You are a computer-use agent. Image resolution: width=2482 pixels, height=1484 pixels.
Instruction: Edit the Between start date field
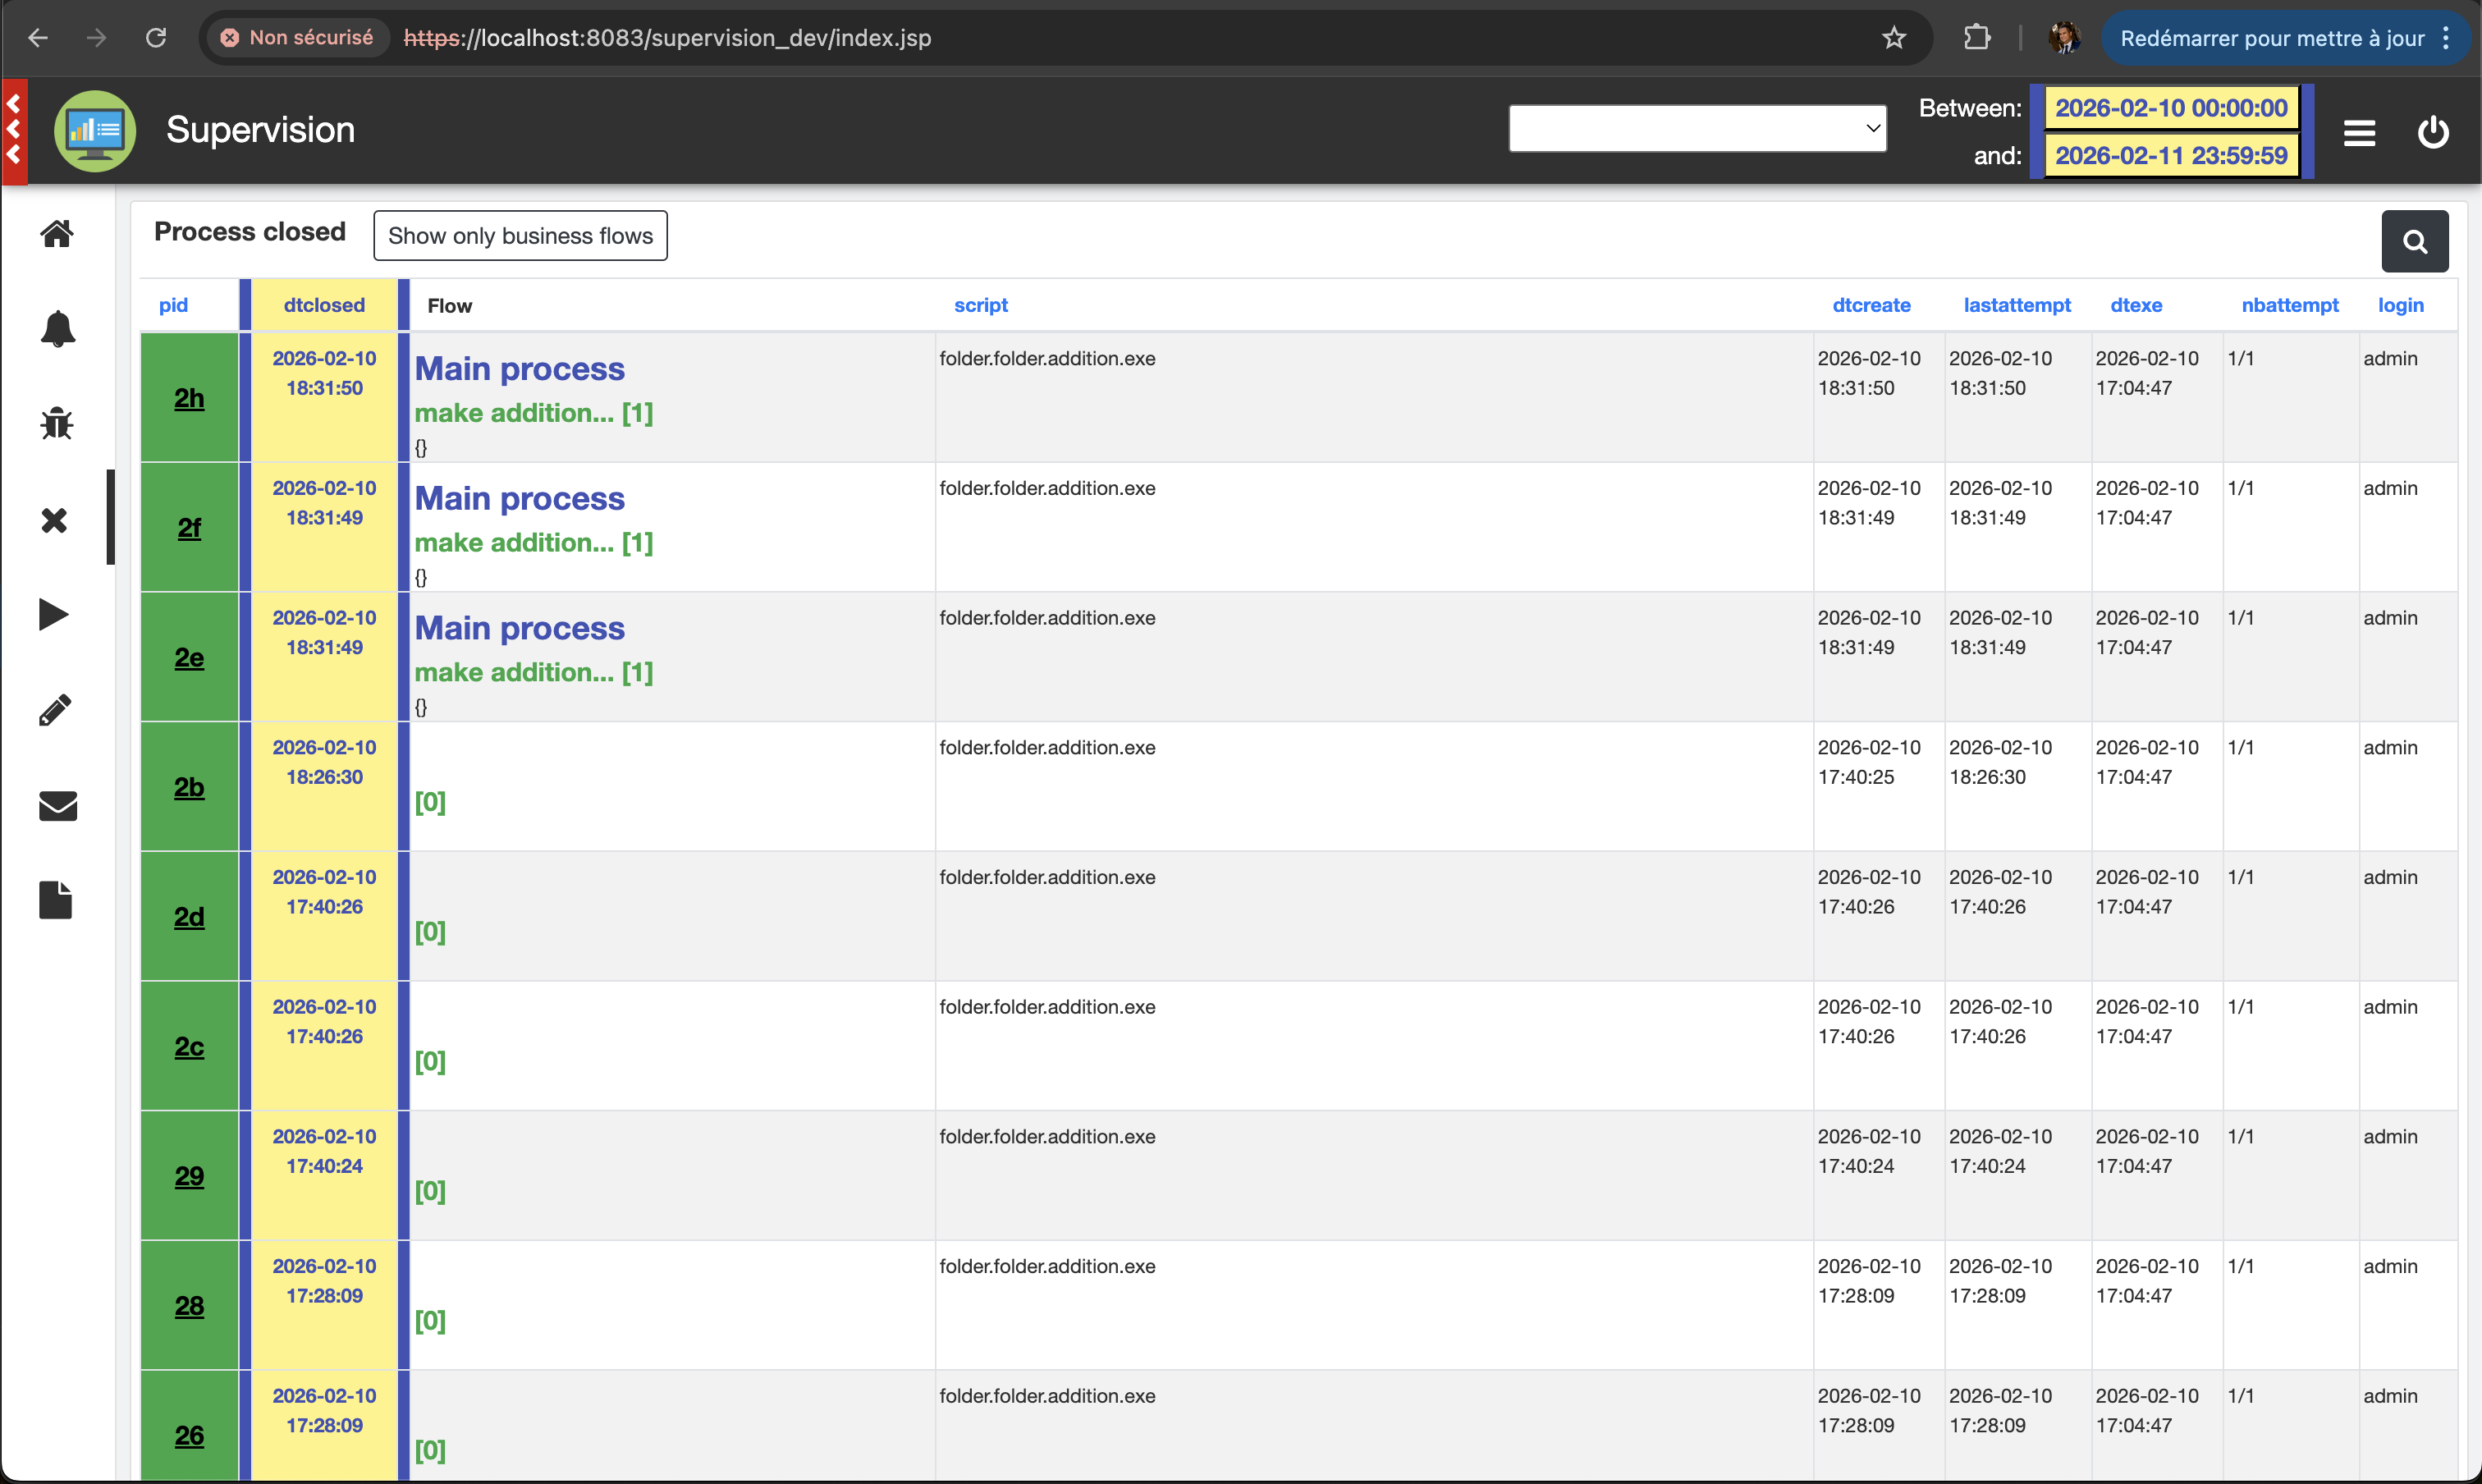pyautogui.click(x=2170, y=108)
